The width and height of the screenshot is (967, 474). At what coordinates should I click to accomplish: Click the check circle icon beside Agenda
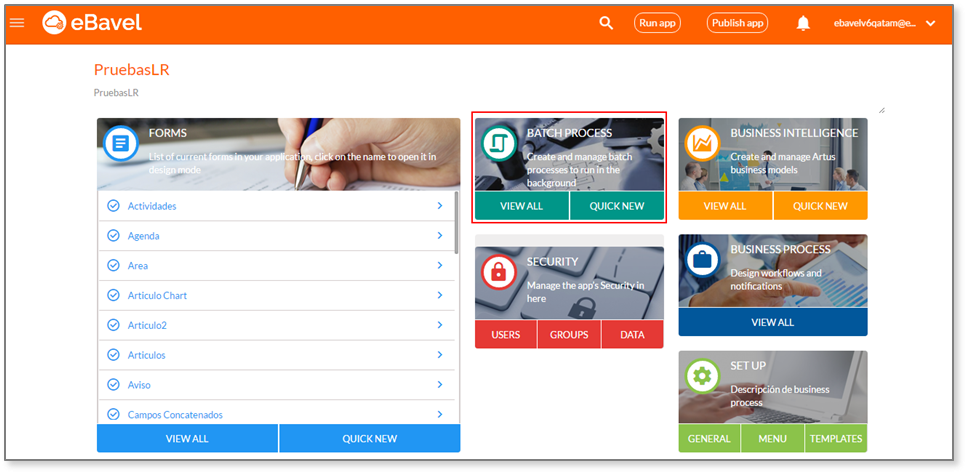tap(113, 235)
